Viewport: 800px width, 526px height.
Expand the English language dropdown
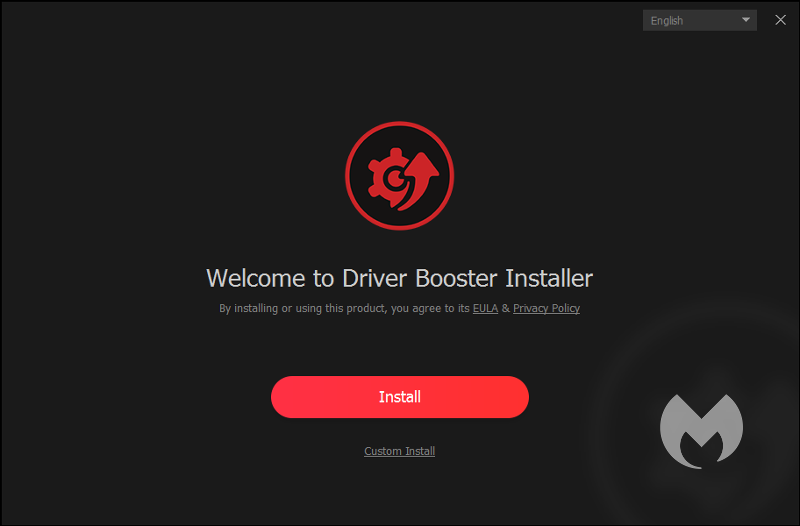(700, 20)
